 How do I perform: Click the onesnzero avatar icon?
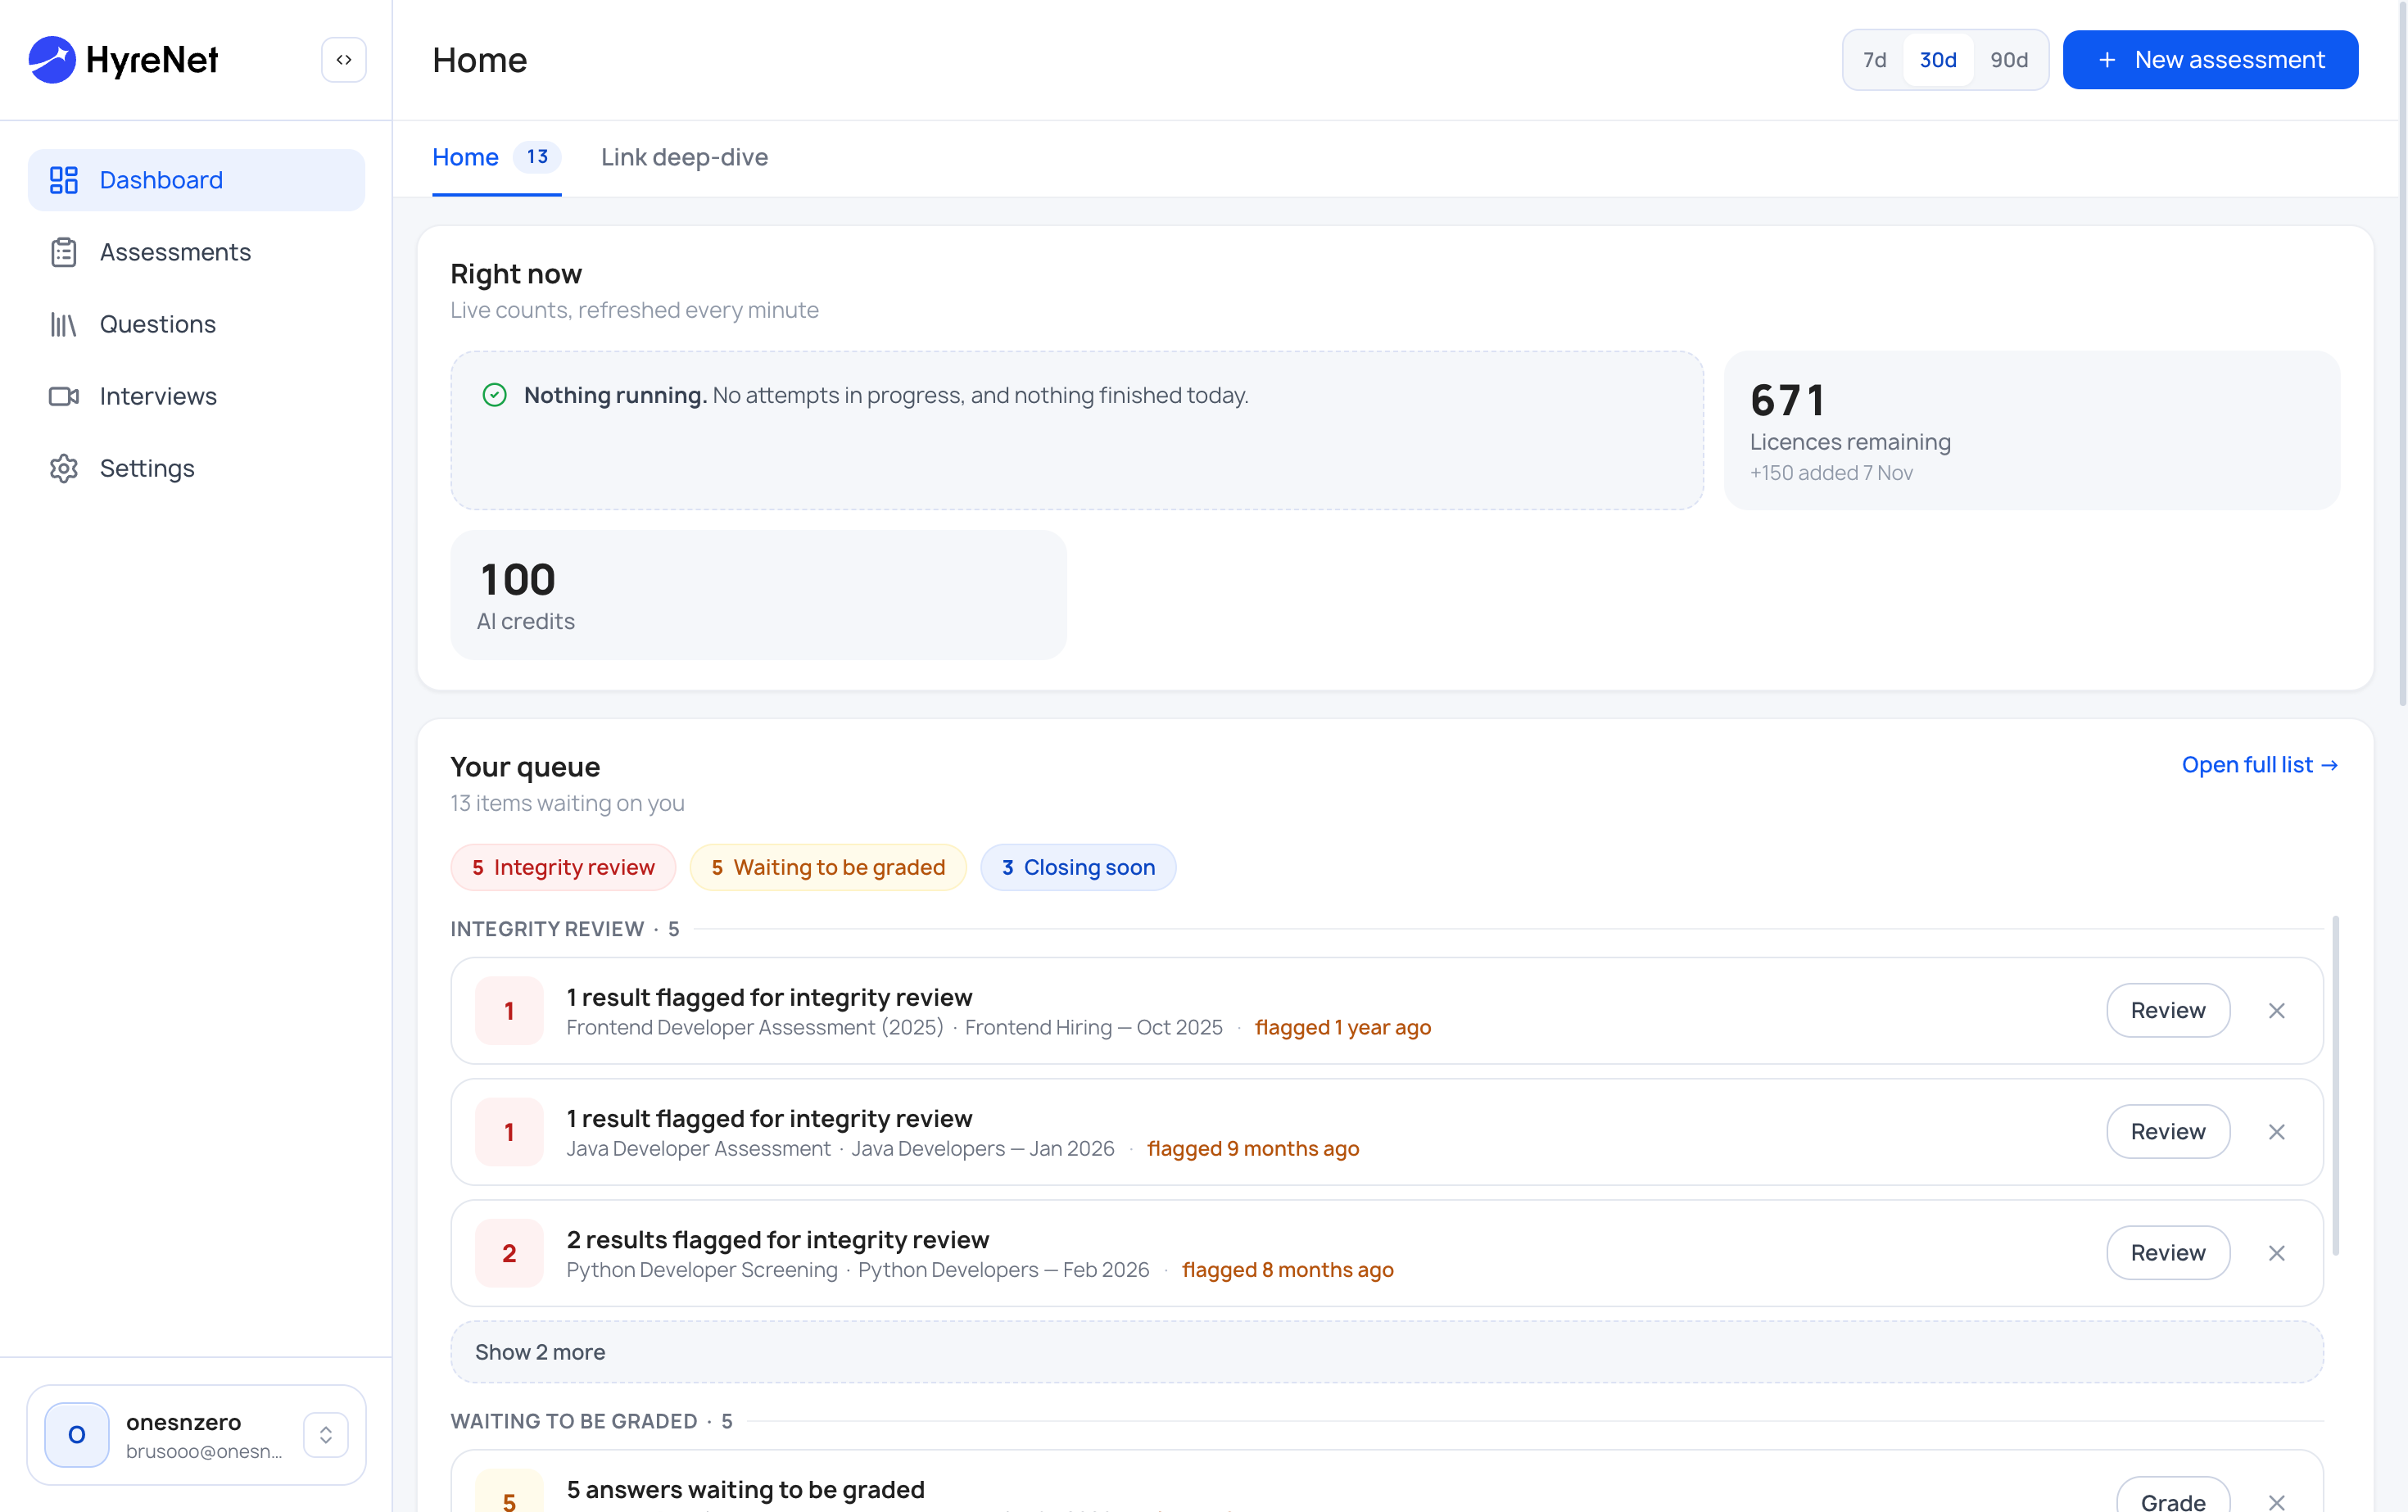click(x=77, y=1435)
